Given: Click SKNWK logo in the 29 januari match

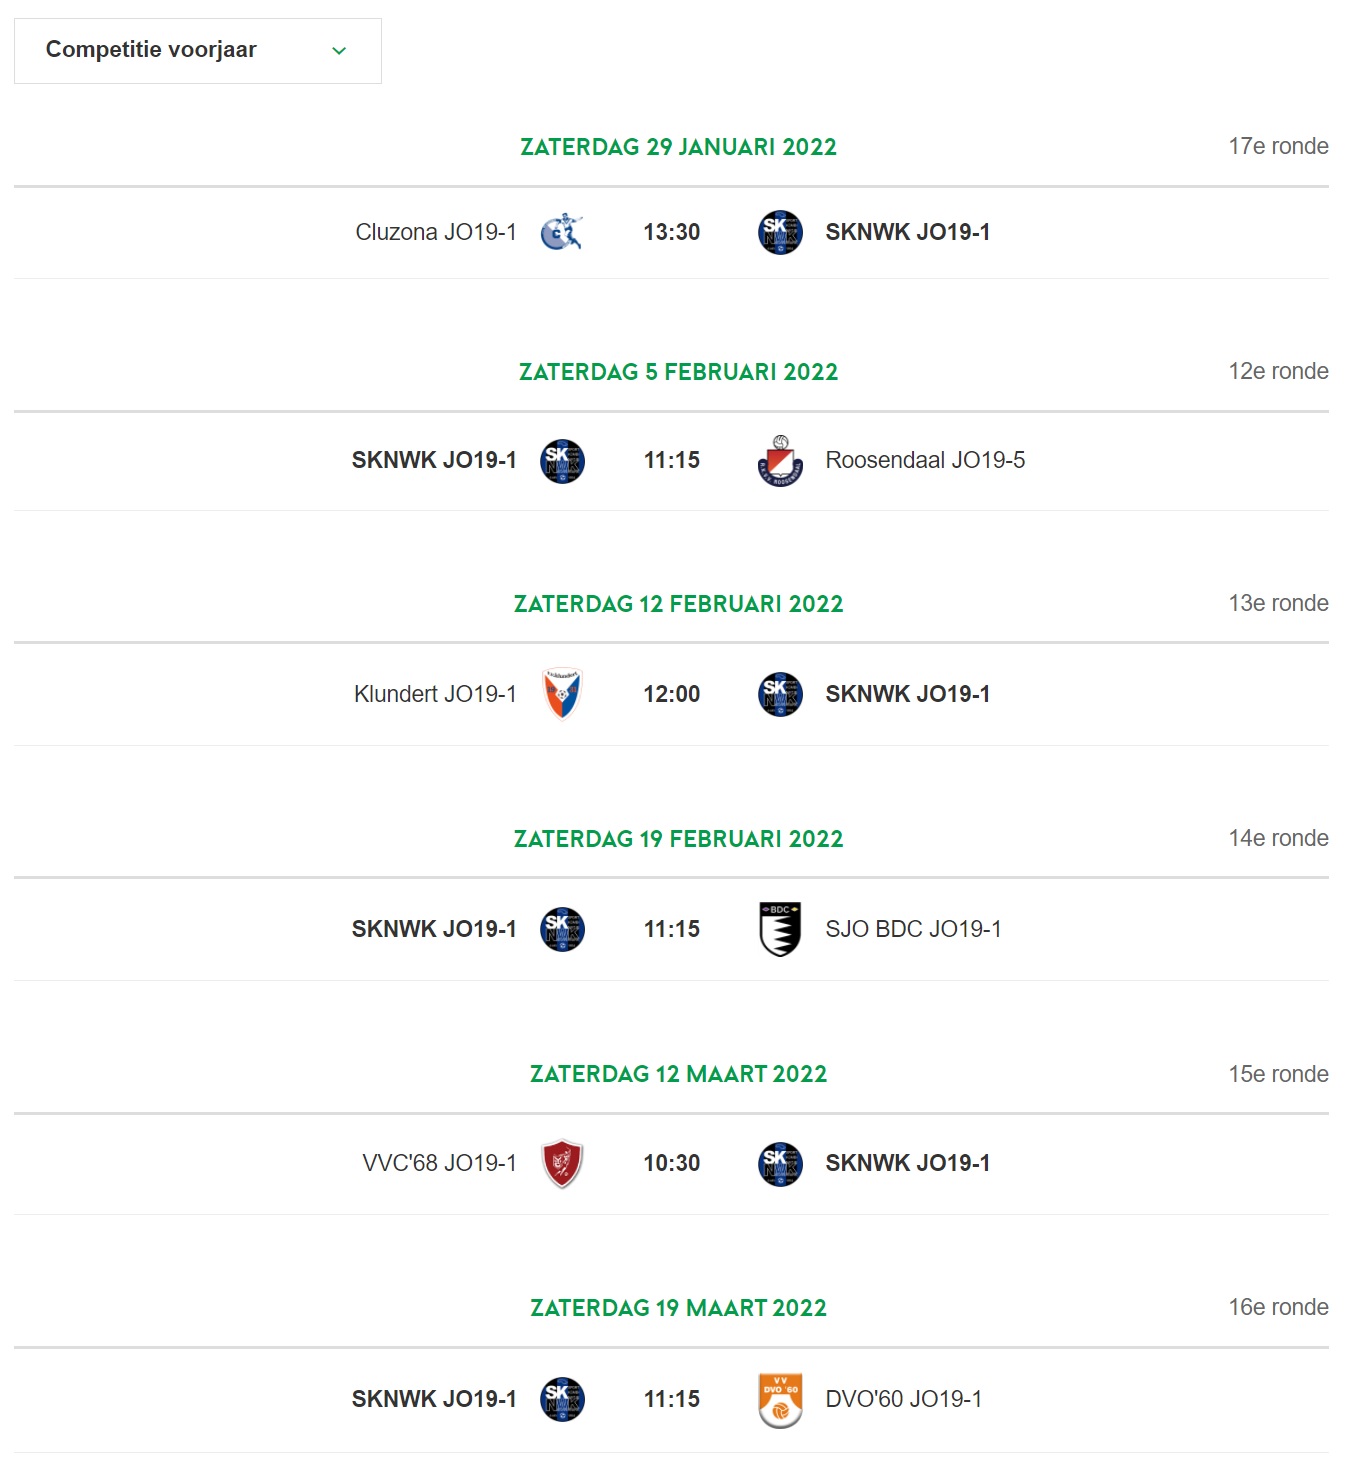Looking at the screenshot, I should (780, 232).
